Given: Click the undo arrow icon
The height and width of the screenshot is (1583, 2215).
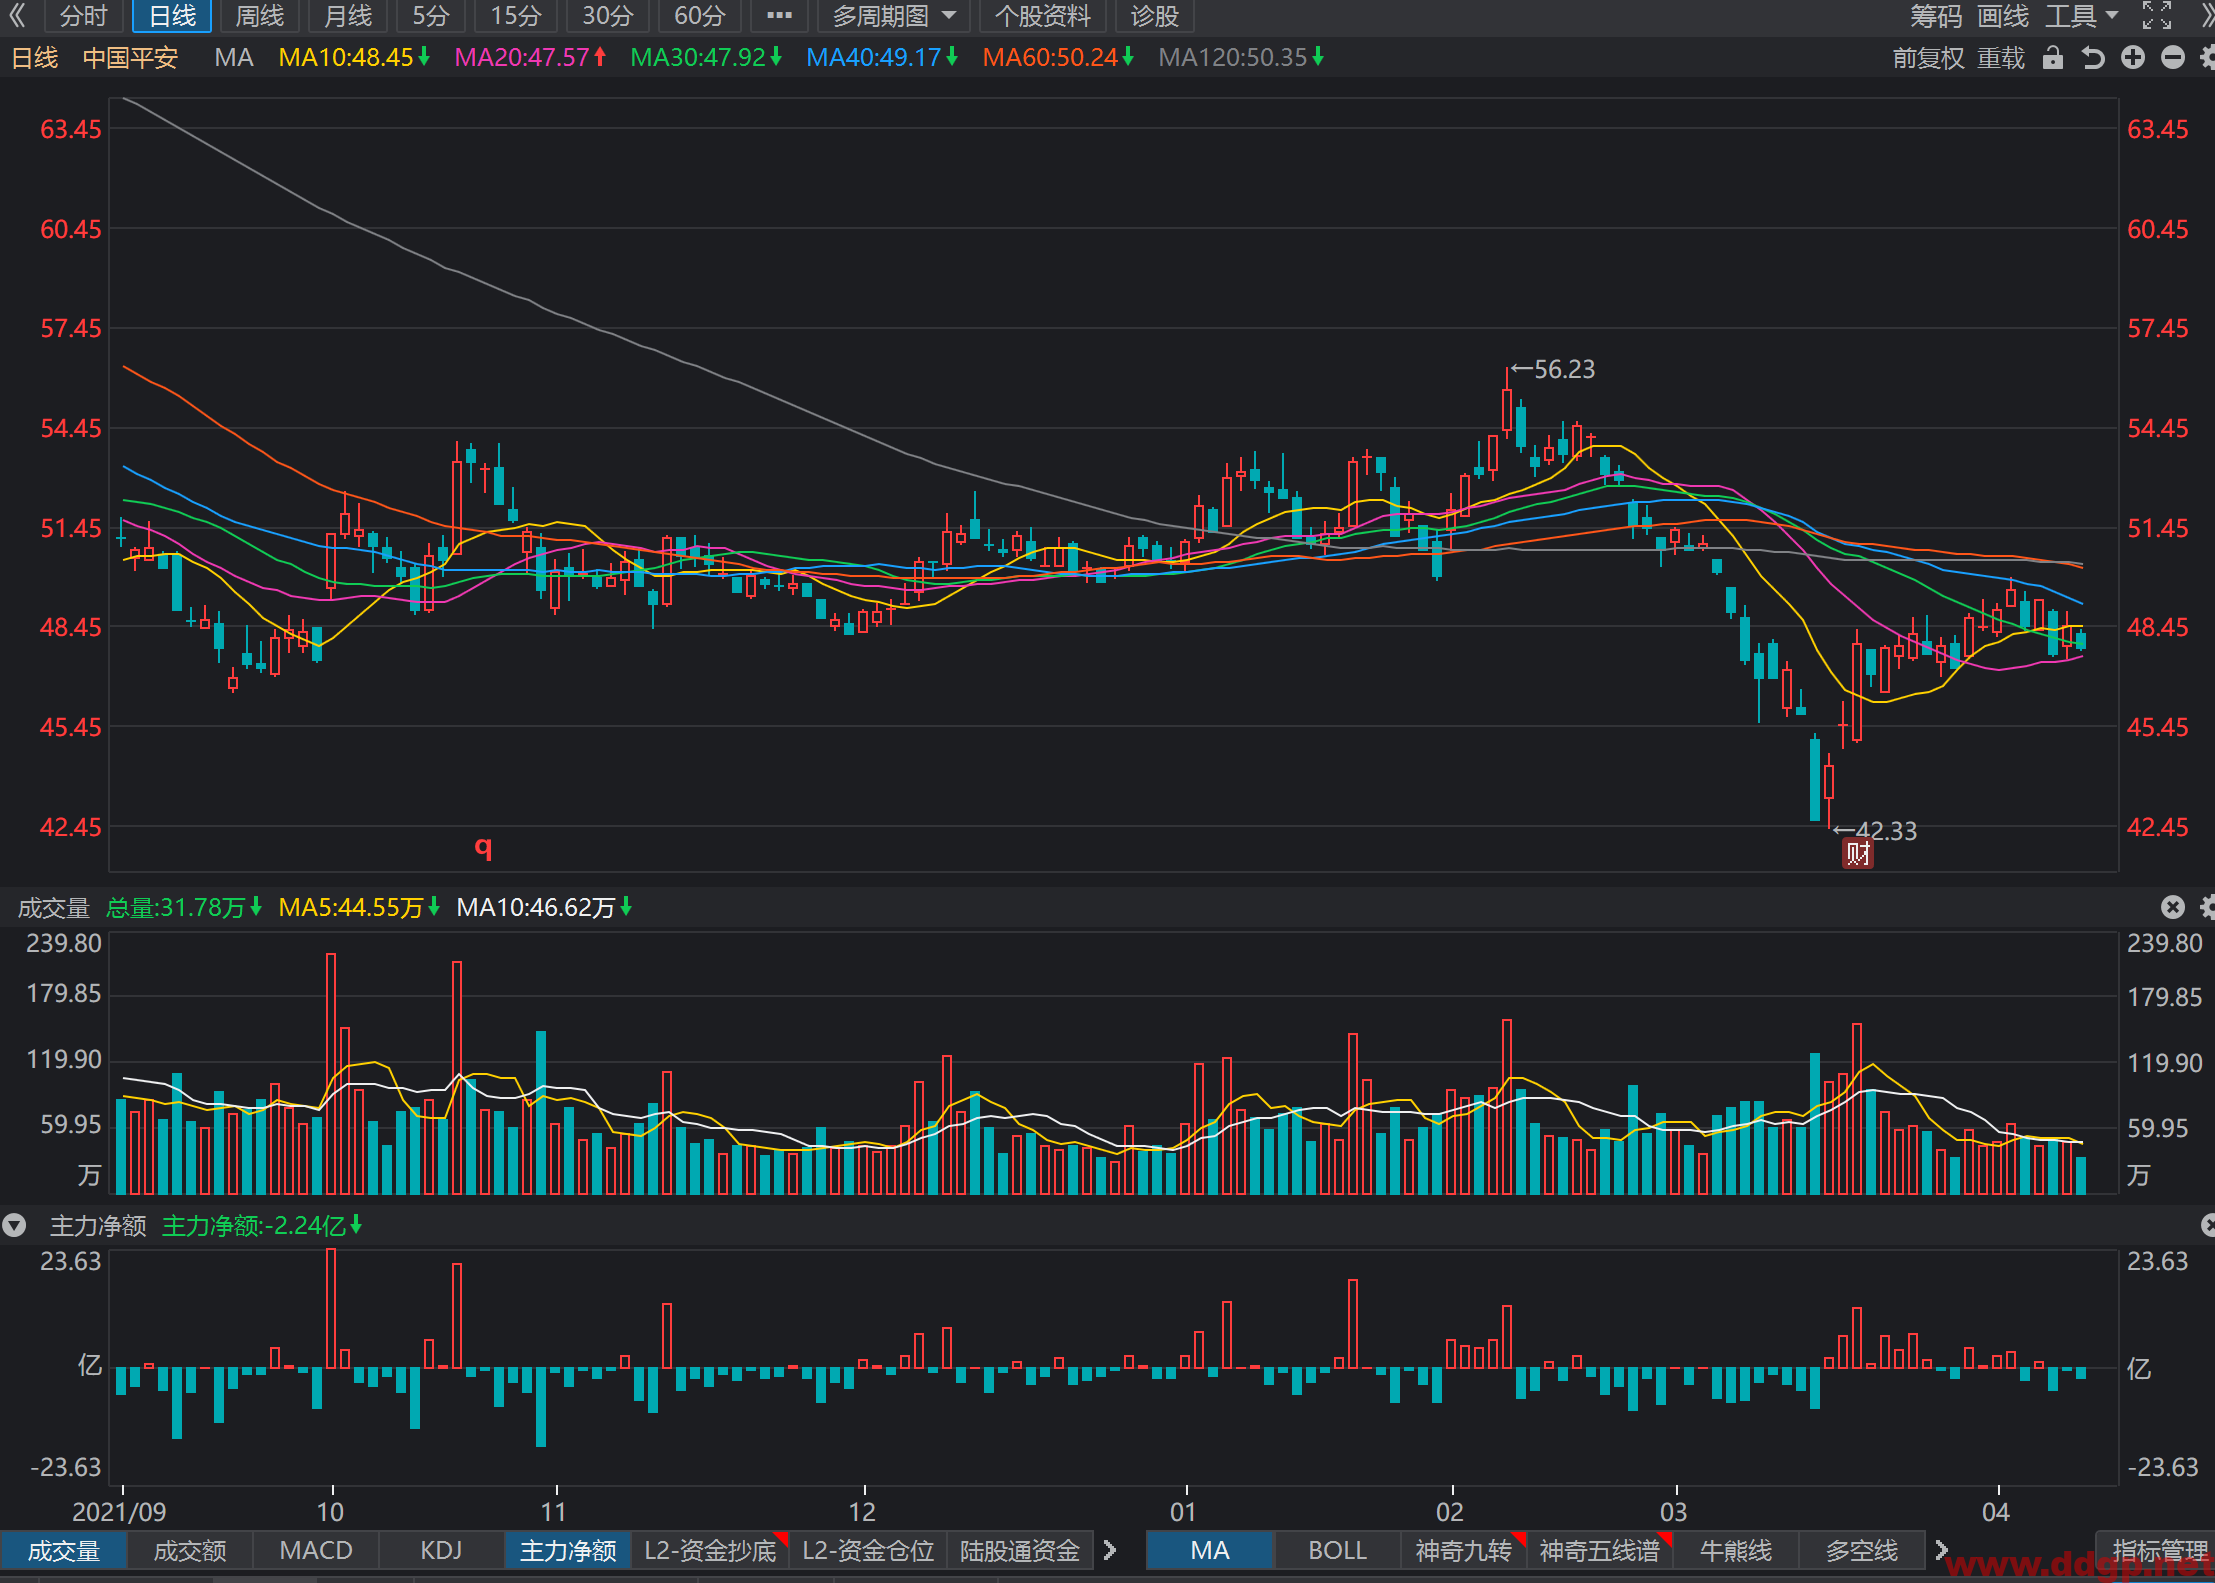Looking at the screenshot, I should click(2093, 58).
